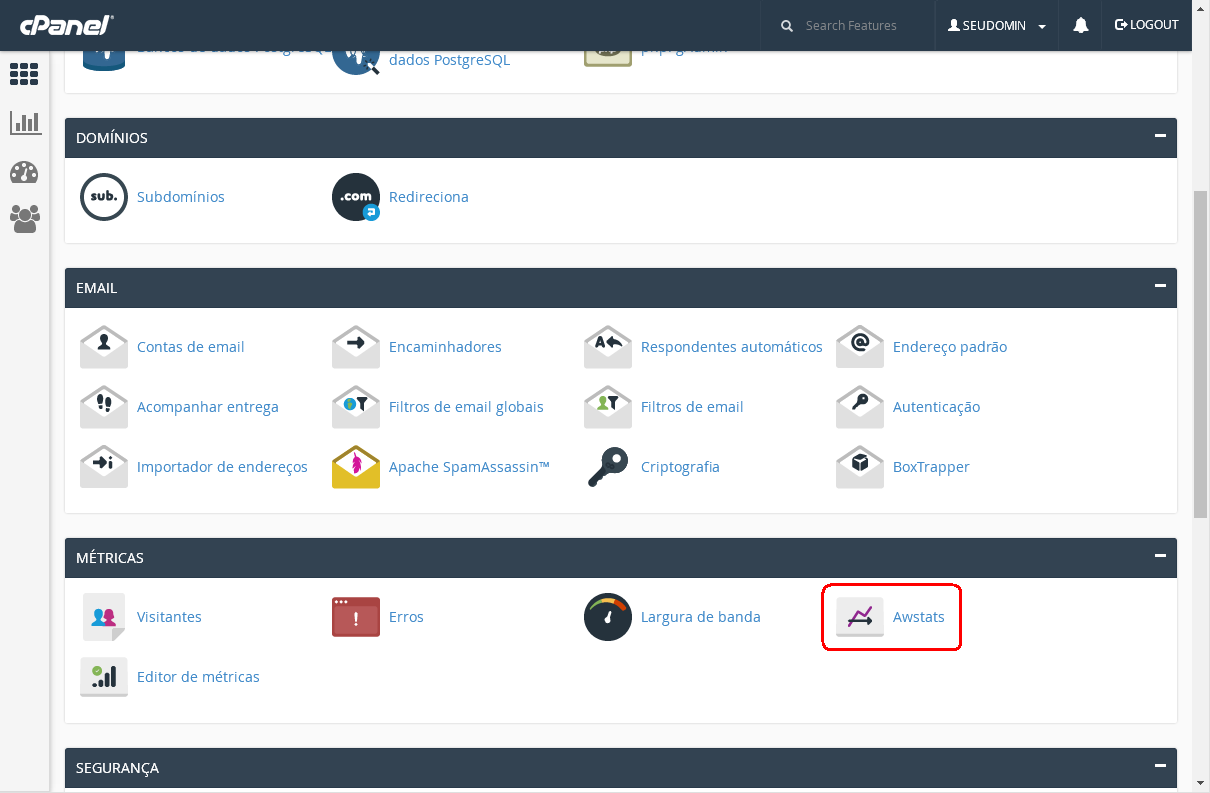Click the page vertical scrollbar thumb
Viewport: 1210px width, 793px height.
[x=1201, y=353]
